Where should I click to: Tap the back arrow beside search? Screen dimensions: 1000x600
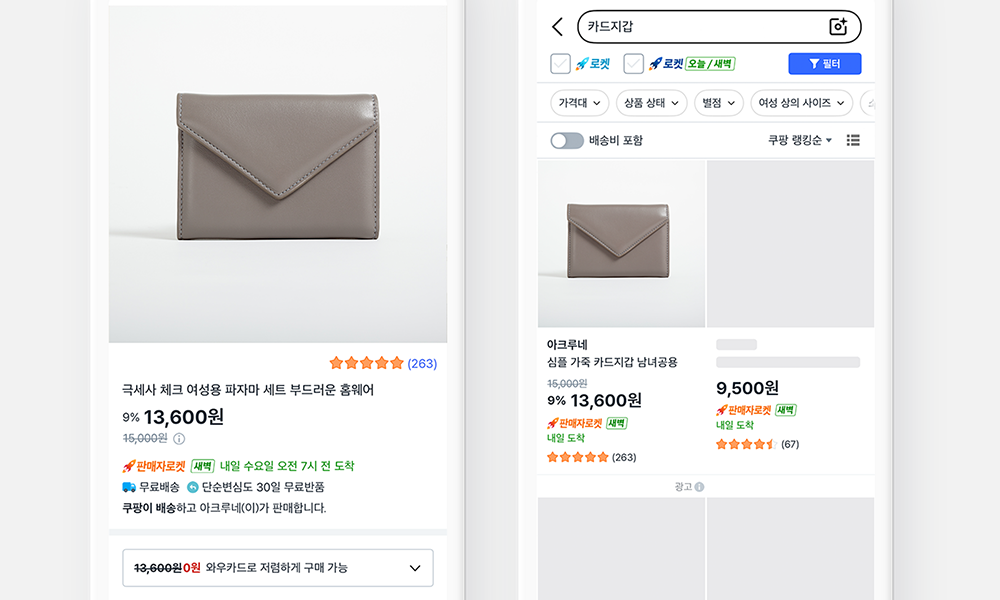[x=558, y=27]
